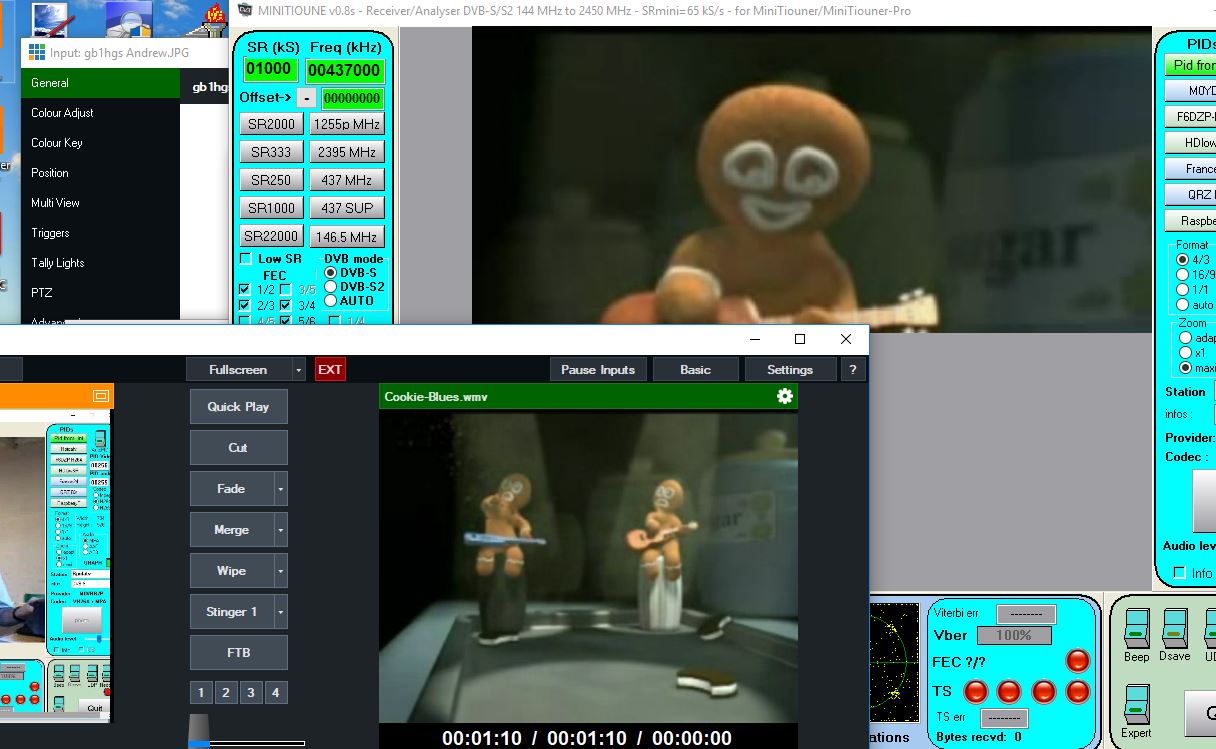The image size is (1216, 749).
Task: Check the FEC 3/5 checkbox
Action: pos(286,290)
